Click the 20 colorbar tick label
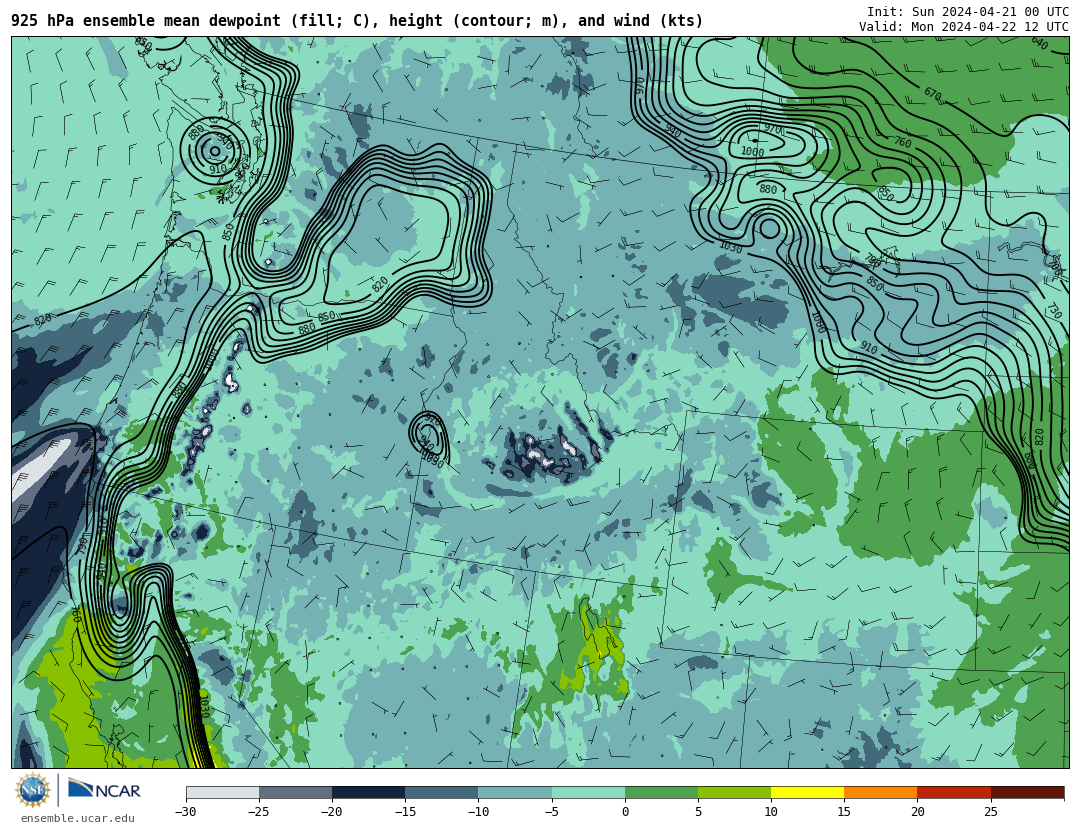The height and width of the screenshot is (831, 1080). click(917, 812)
